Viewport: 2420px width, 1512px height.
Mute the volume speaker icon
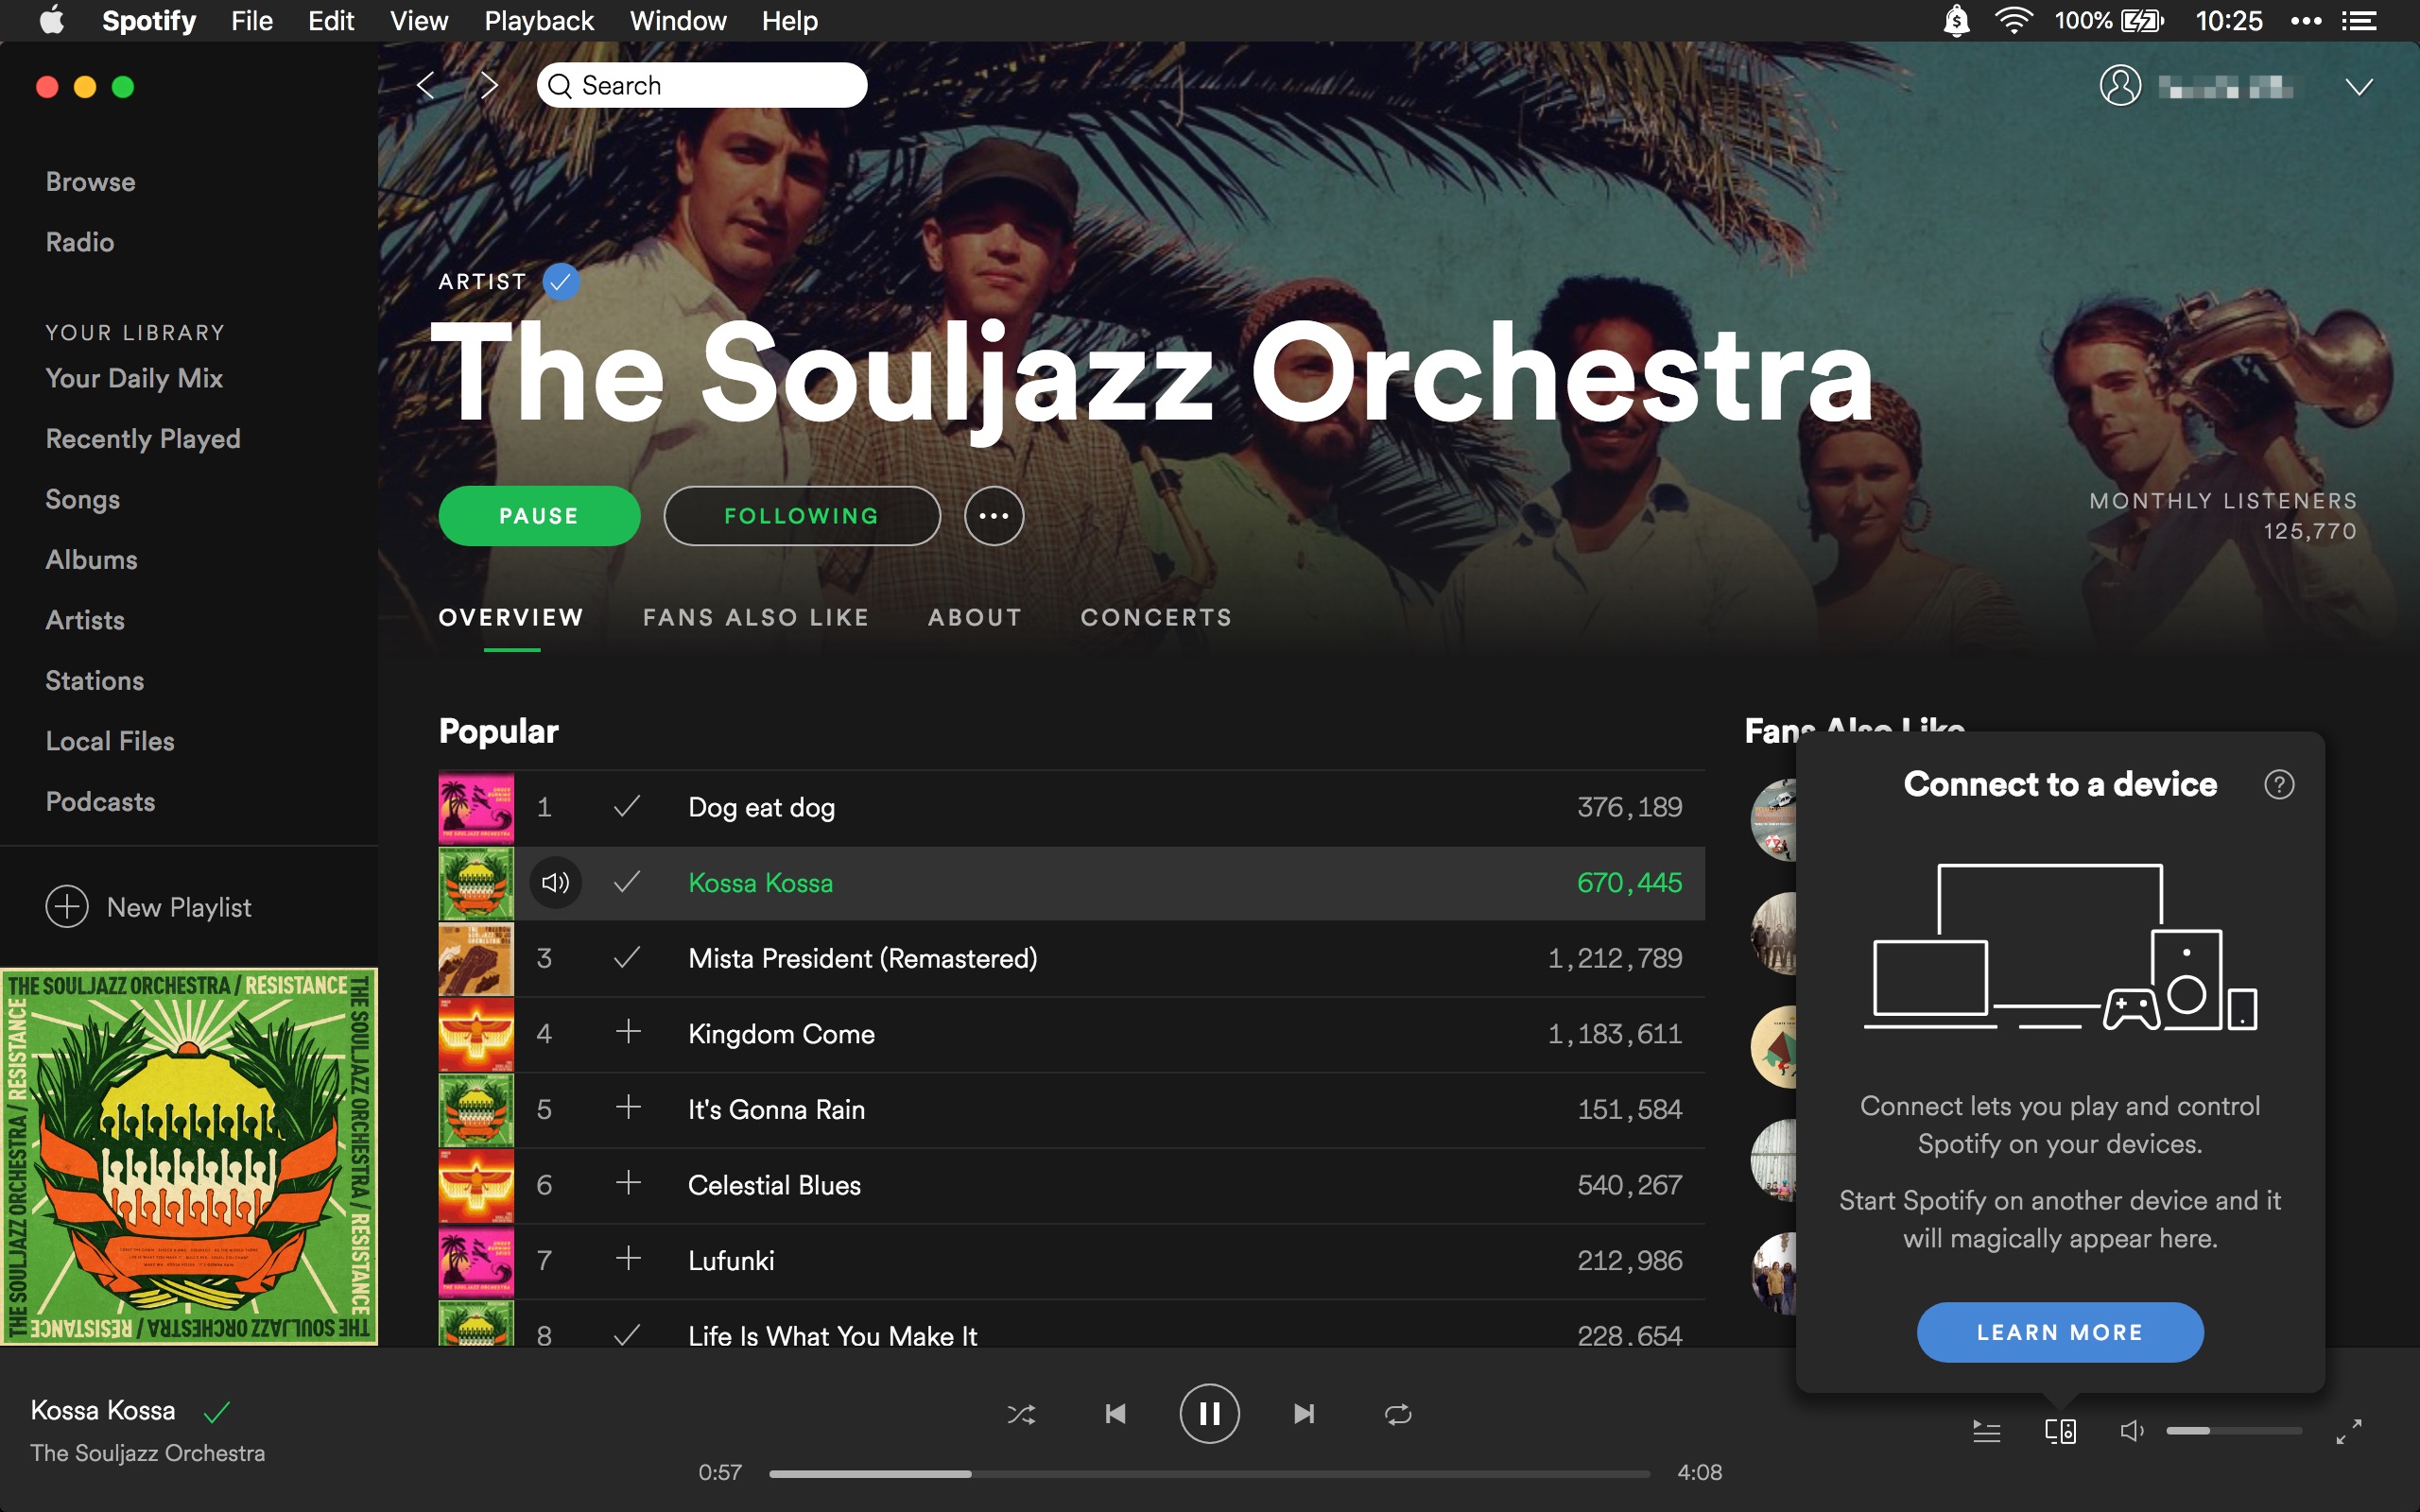tap(2131, 1432)
